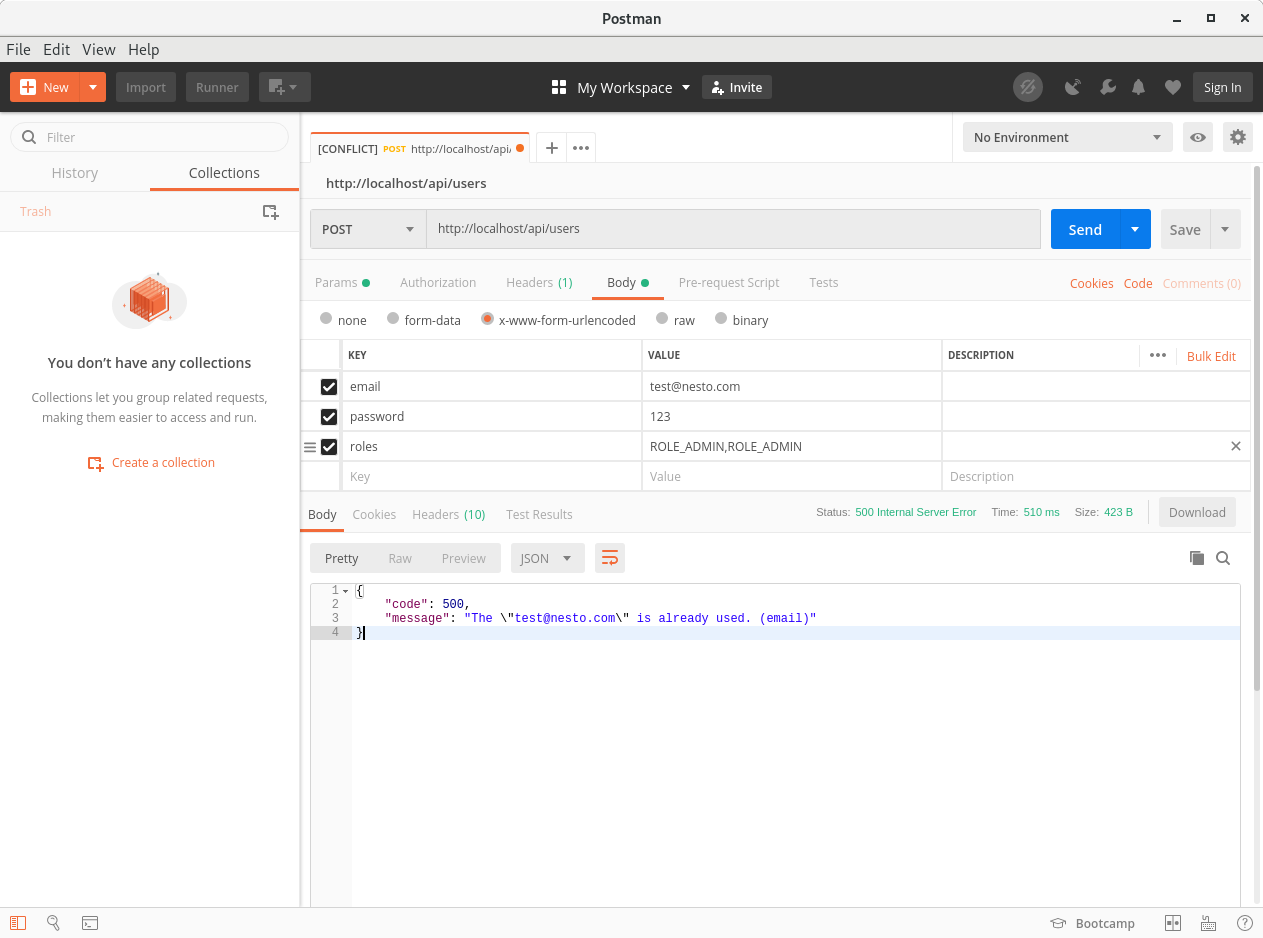
Task: Click the sidebar Filter search field
Action: coord(149,137)
